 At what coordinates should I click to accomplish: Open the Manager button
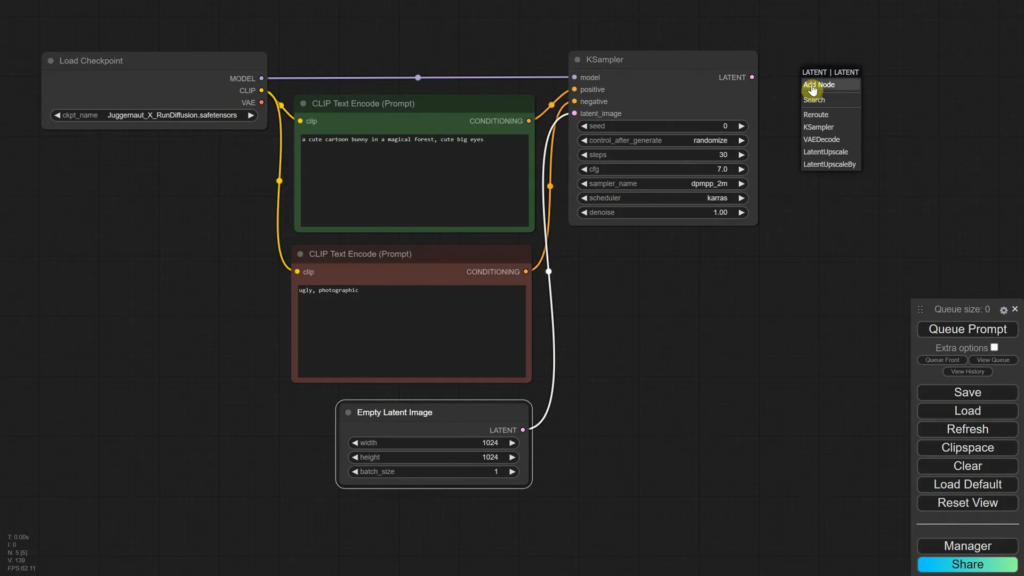click(967, 546)
